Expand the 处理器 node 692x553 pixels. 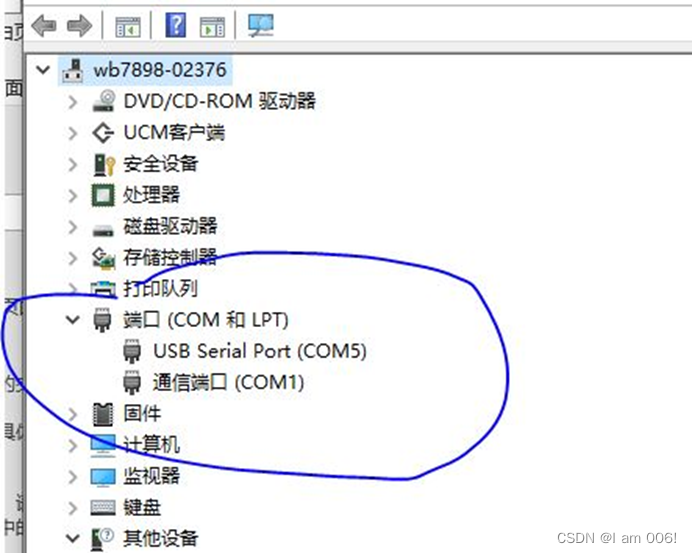72,196
